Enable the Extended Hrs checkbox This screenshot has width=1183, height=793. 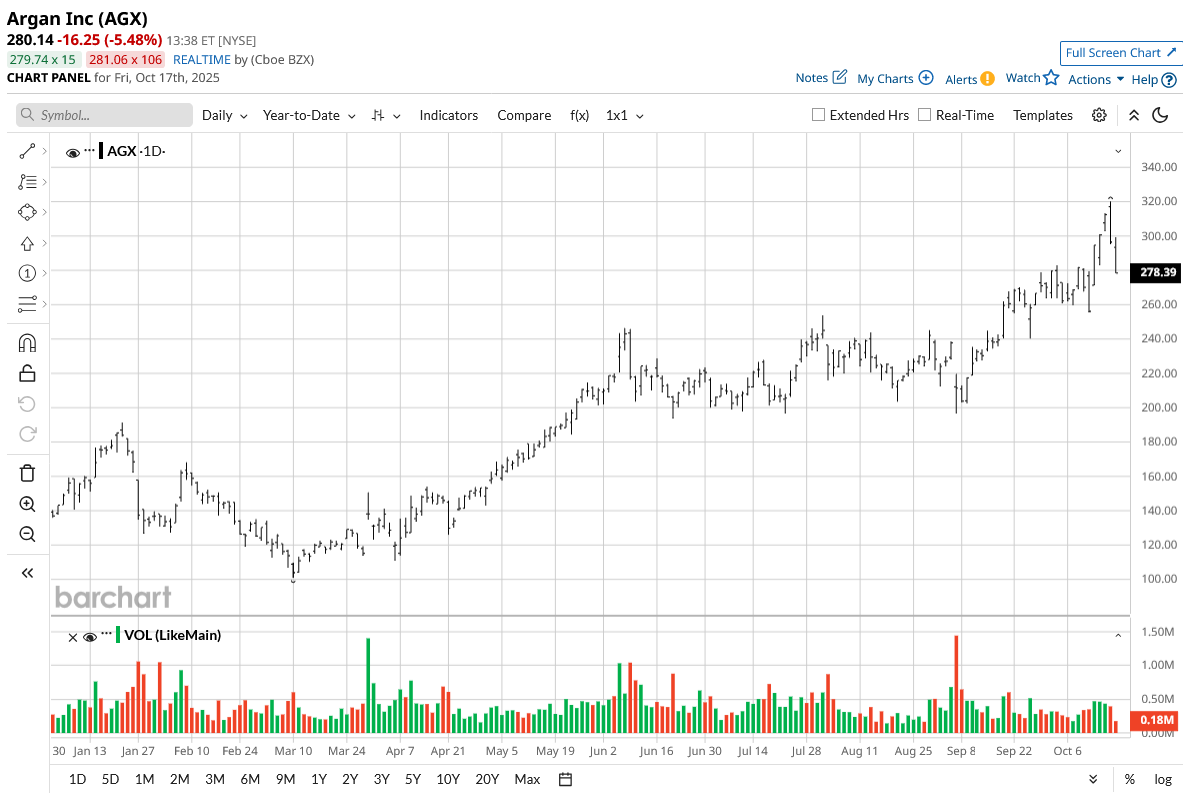click(x=818, y=115)
